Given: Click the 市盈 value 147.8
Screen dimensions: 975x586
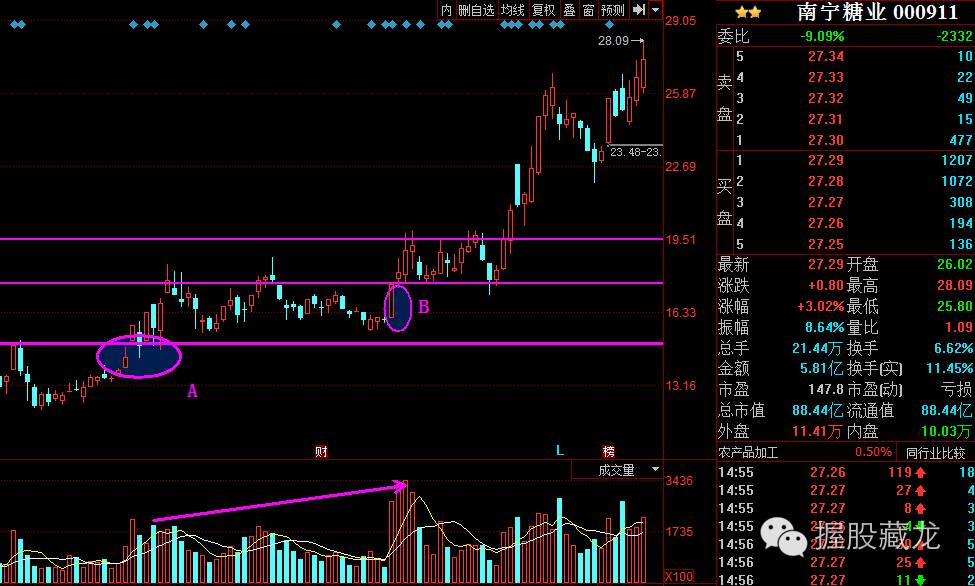Looking at the screenshot, I should 825,389.
